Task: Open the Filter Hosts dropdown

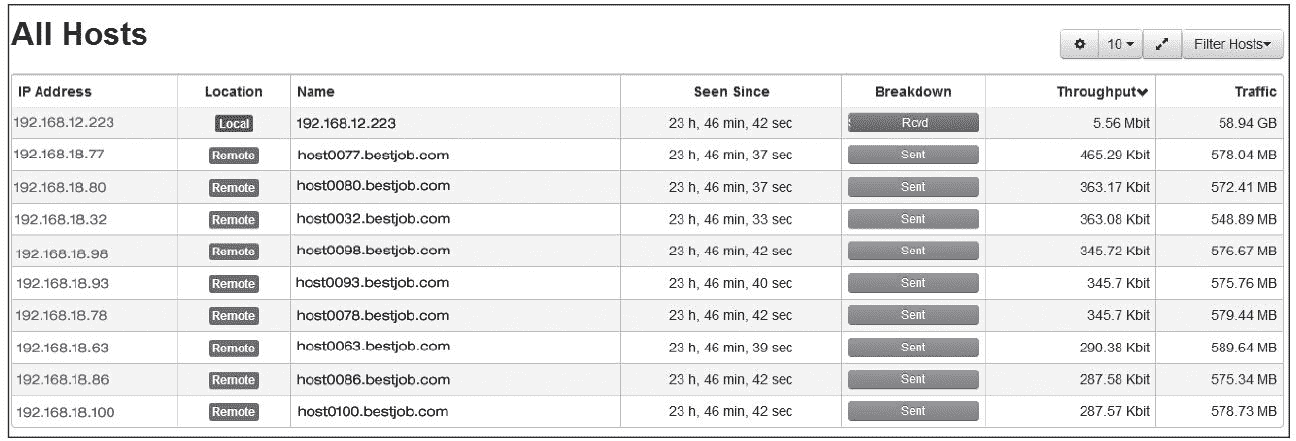Action: click(1232, 45)
